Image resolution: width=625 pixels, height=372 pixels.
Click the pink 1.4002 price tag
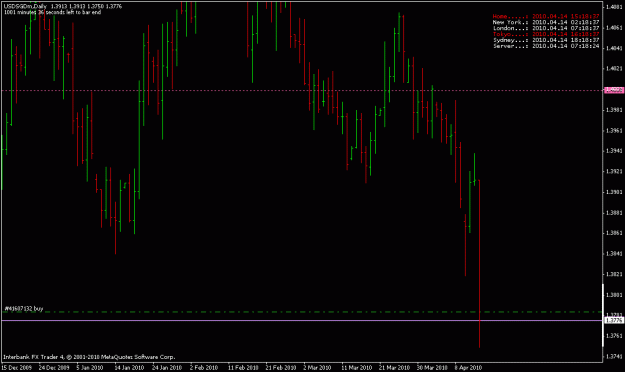coord(614,90)
